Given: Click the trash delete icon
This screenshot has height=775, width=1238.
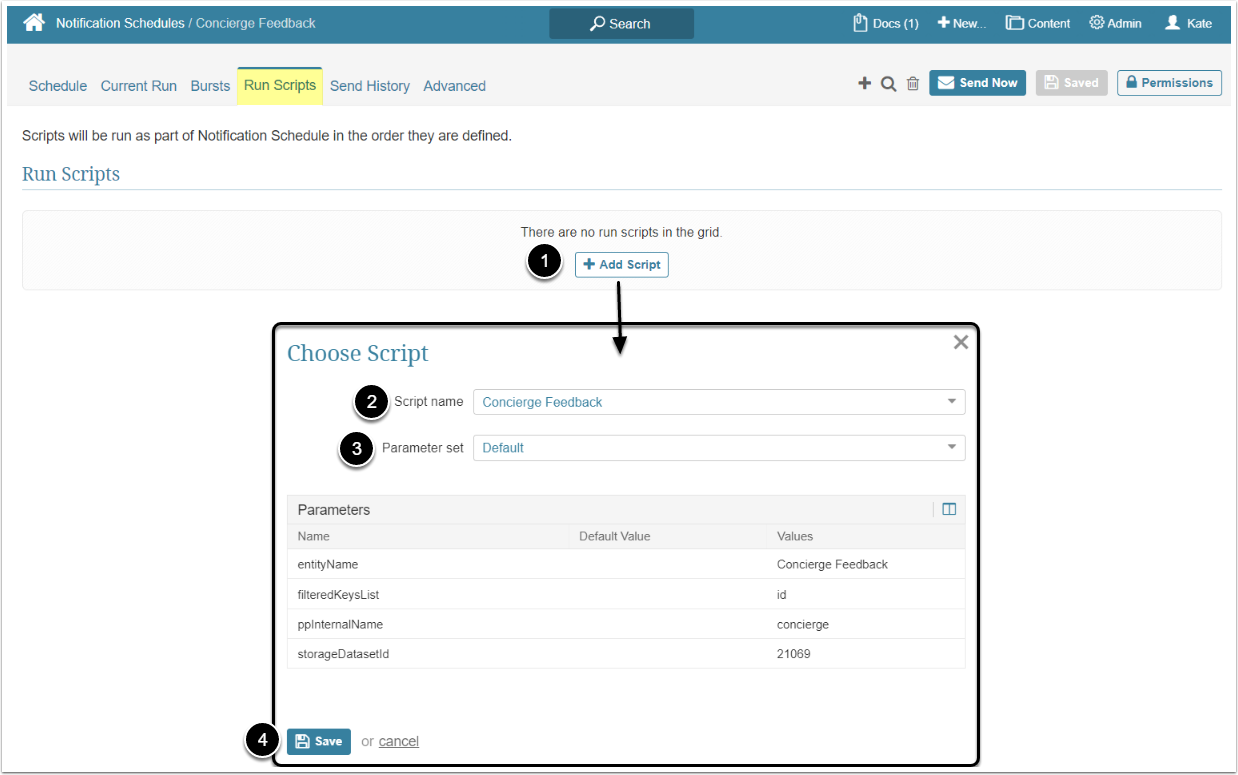Looking at the screenshot, I should [x=913, y=84].
